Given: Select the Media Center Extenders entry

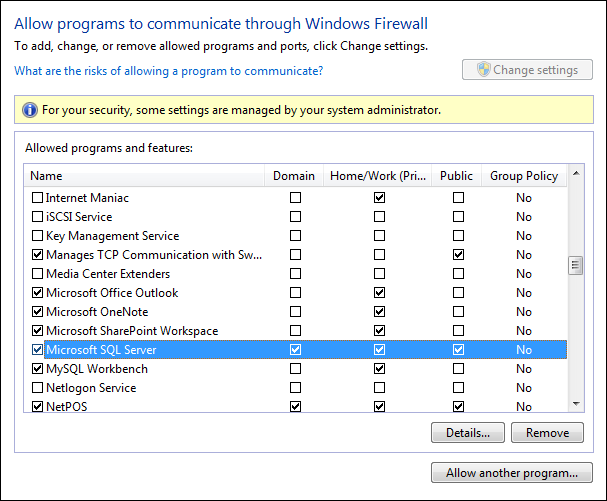Looking at the screenshot, I should (108, 274).
